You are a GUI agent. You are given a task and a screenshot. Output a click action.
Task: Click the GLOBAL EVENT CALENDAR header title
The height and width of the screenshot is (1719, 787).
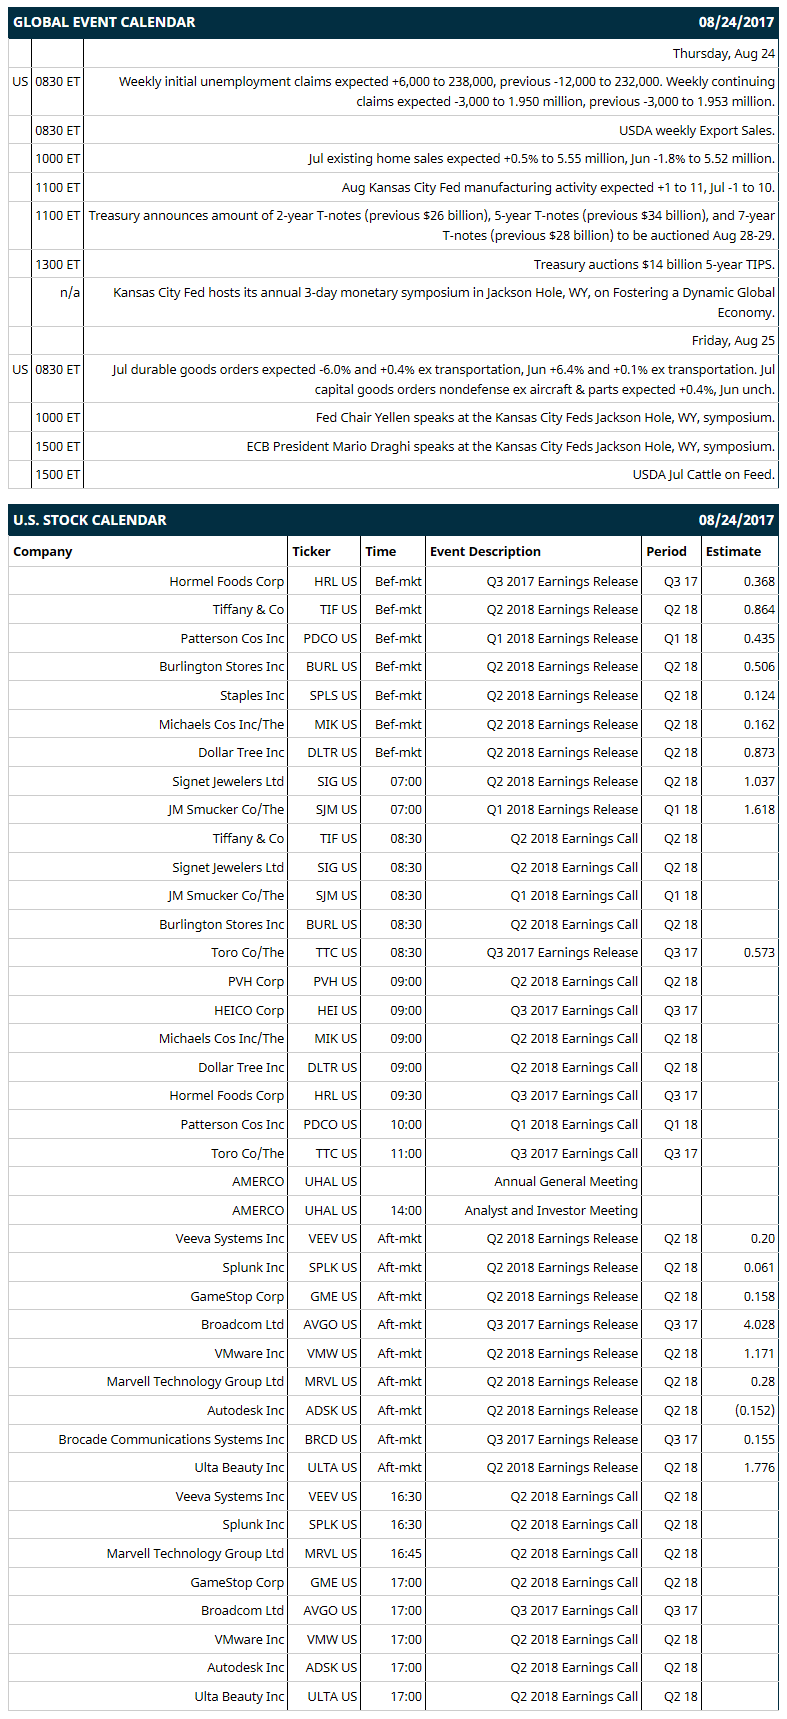point(104,22)
